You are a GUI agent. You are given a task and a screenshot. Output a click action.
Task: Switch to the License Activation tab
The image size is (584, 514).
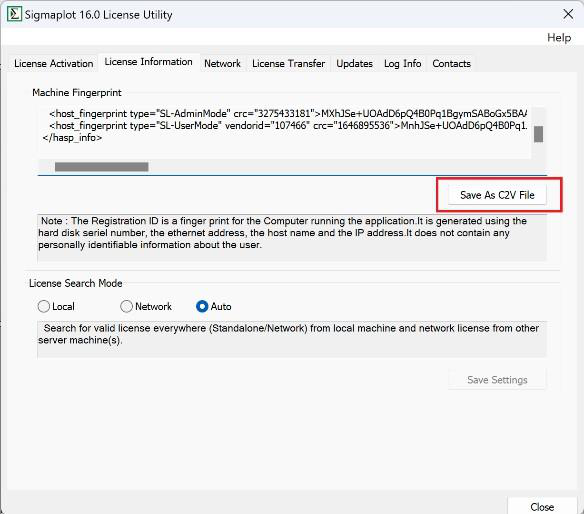click(54, 64)
